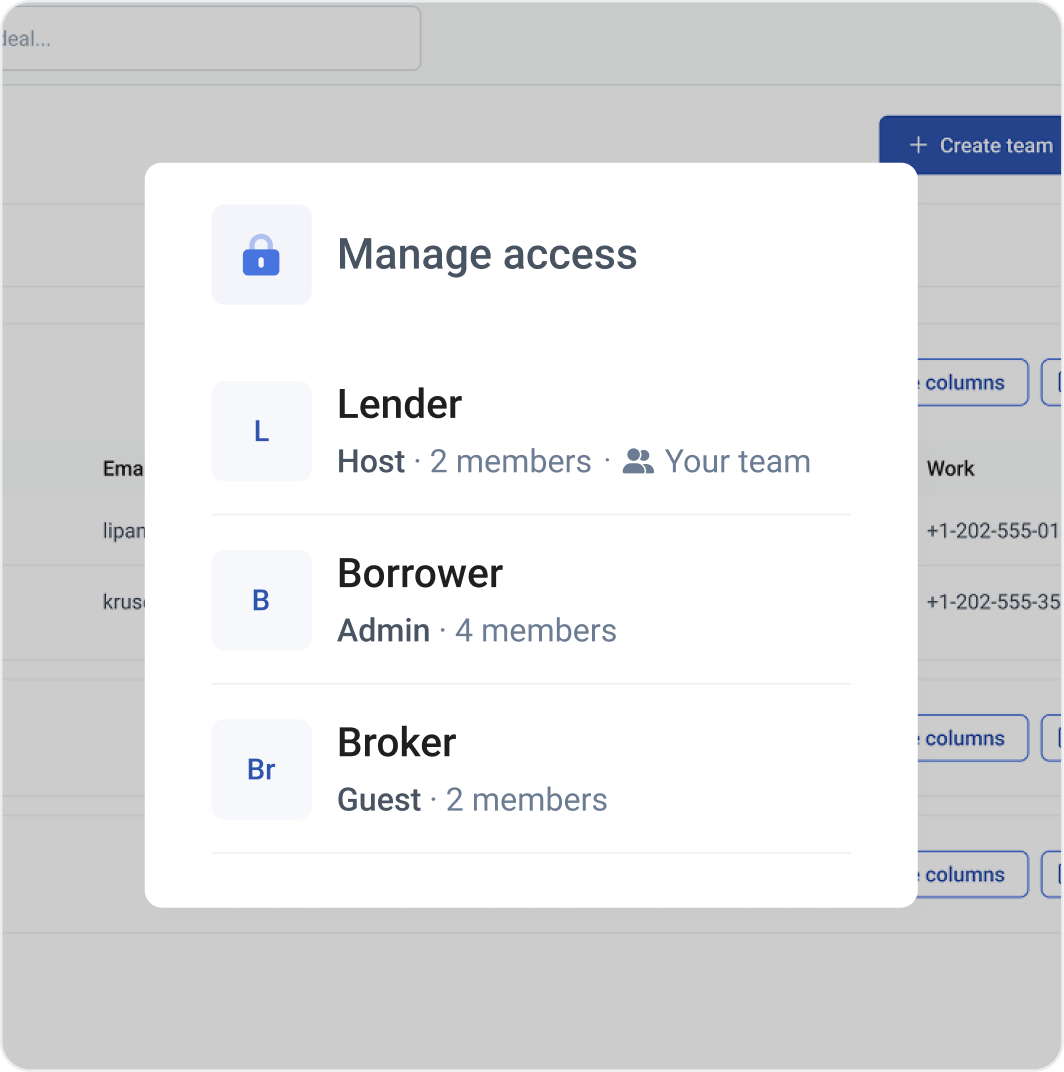Click the search deal input field
Viewport: 1064px width, 1072px height.
point(210,39)
